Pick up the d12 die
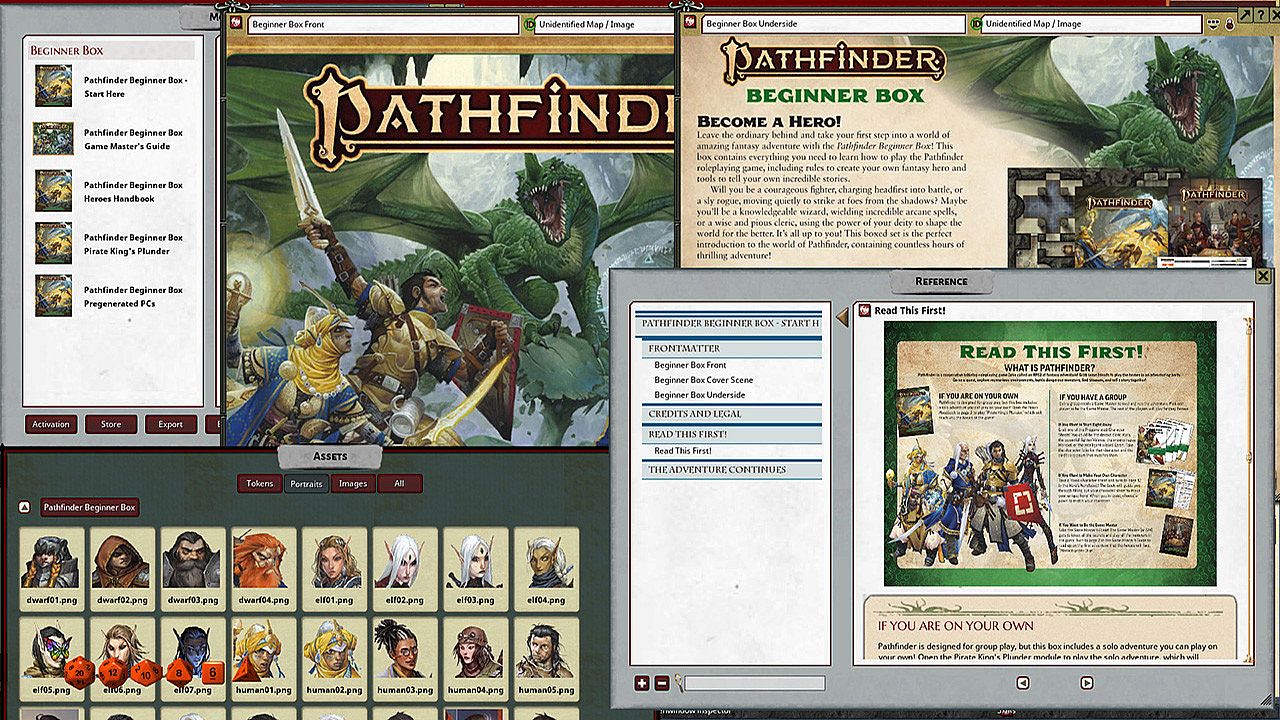This screenshot has width=1280, height=720. [113, 672]
